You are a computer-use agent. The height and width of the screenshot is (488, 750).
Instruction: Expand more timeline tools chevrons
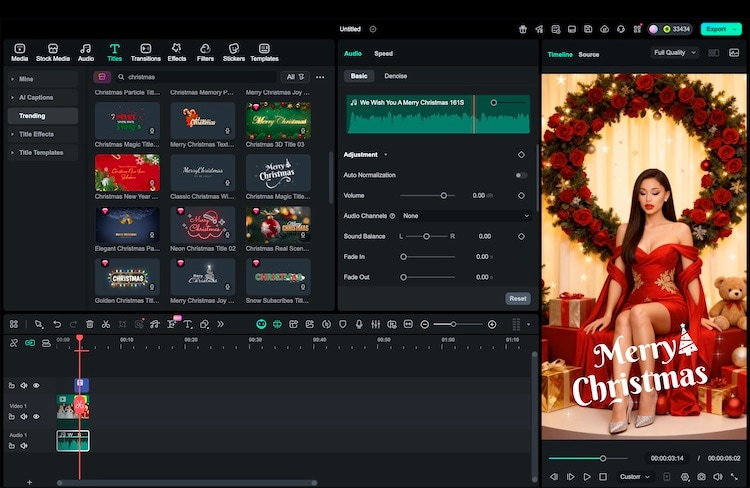tap(221, 324)
